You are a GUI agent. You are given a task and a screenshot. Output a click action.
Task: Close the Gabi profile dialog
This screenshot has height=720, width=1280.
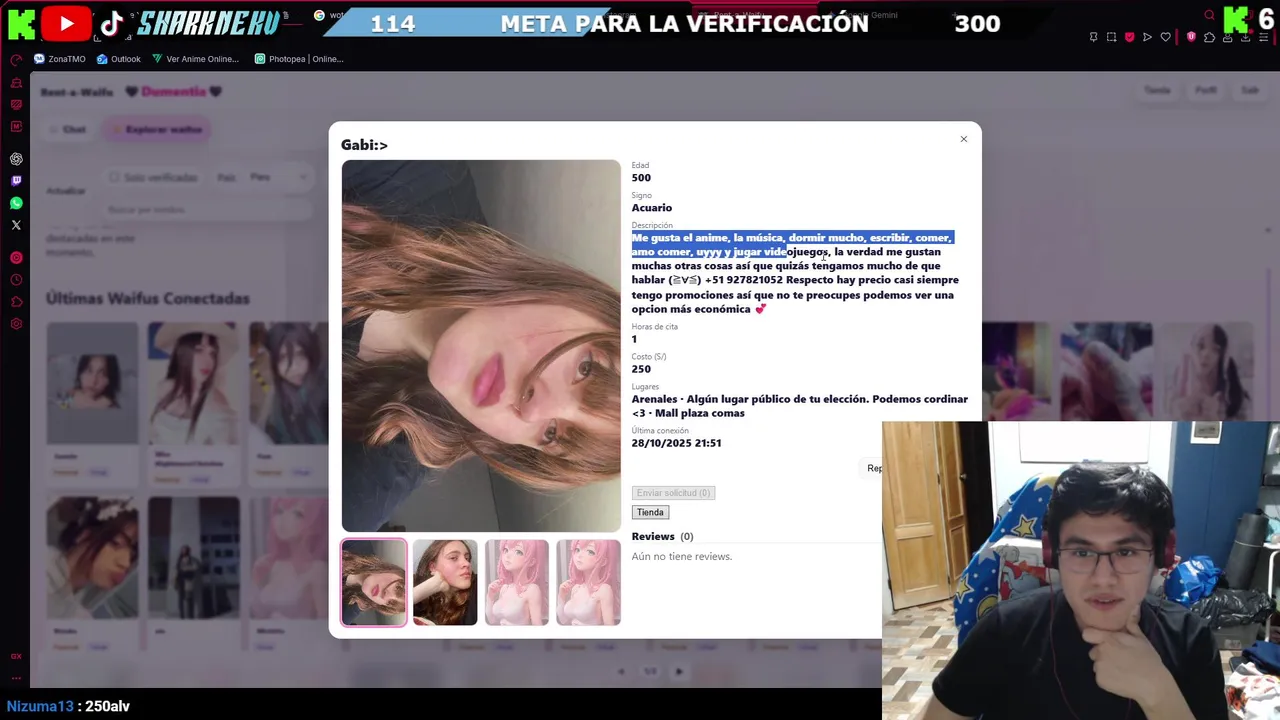tap(964, 139)
